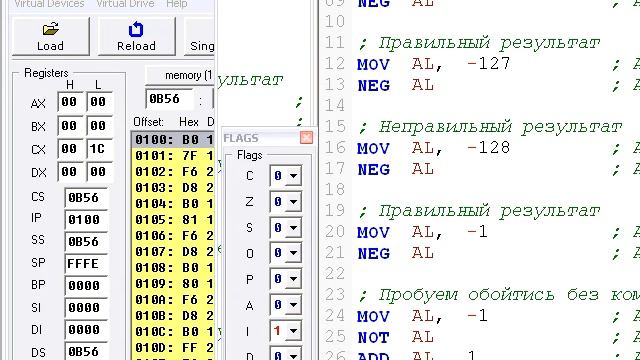640x360 pixels.
Task: Open the P flag dropdown
Action: point(293,279)
